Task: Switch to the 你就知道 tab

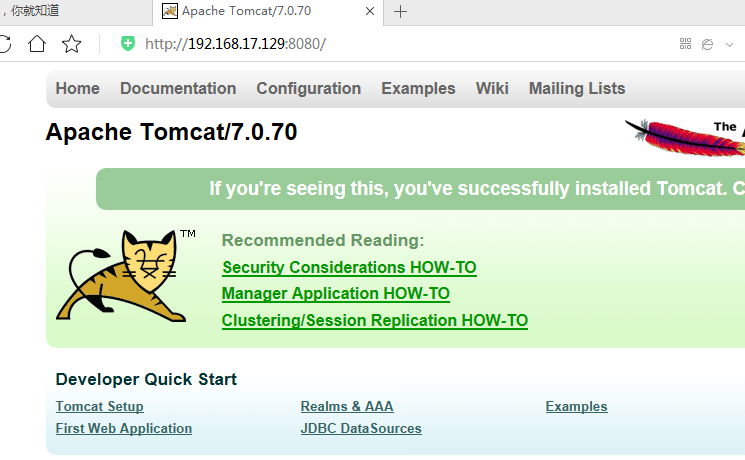Action: pyautogui.click(x=74, y=11)
